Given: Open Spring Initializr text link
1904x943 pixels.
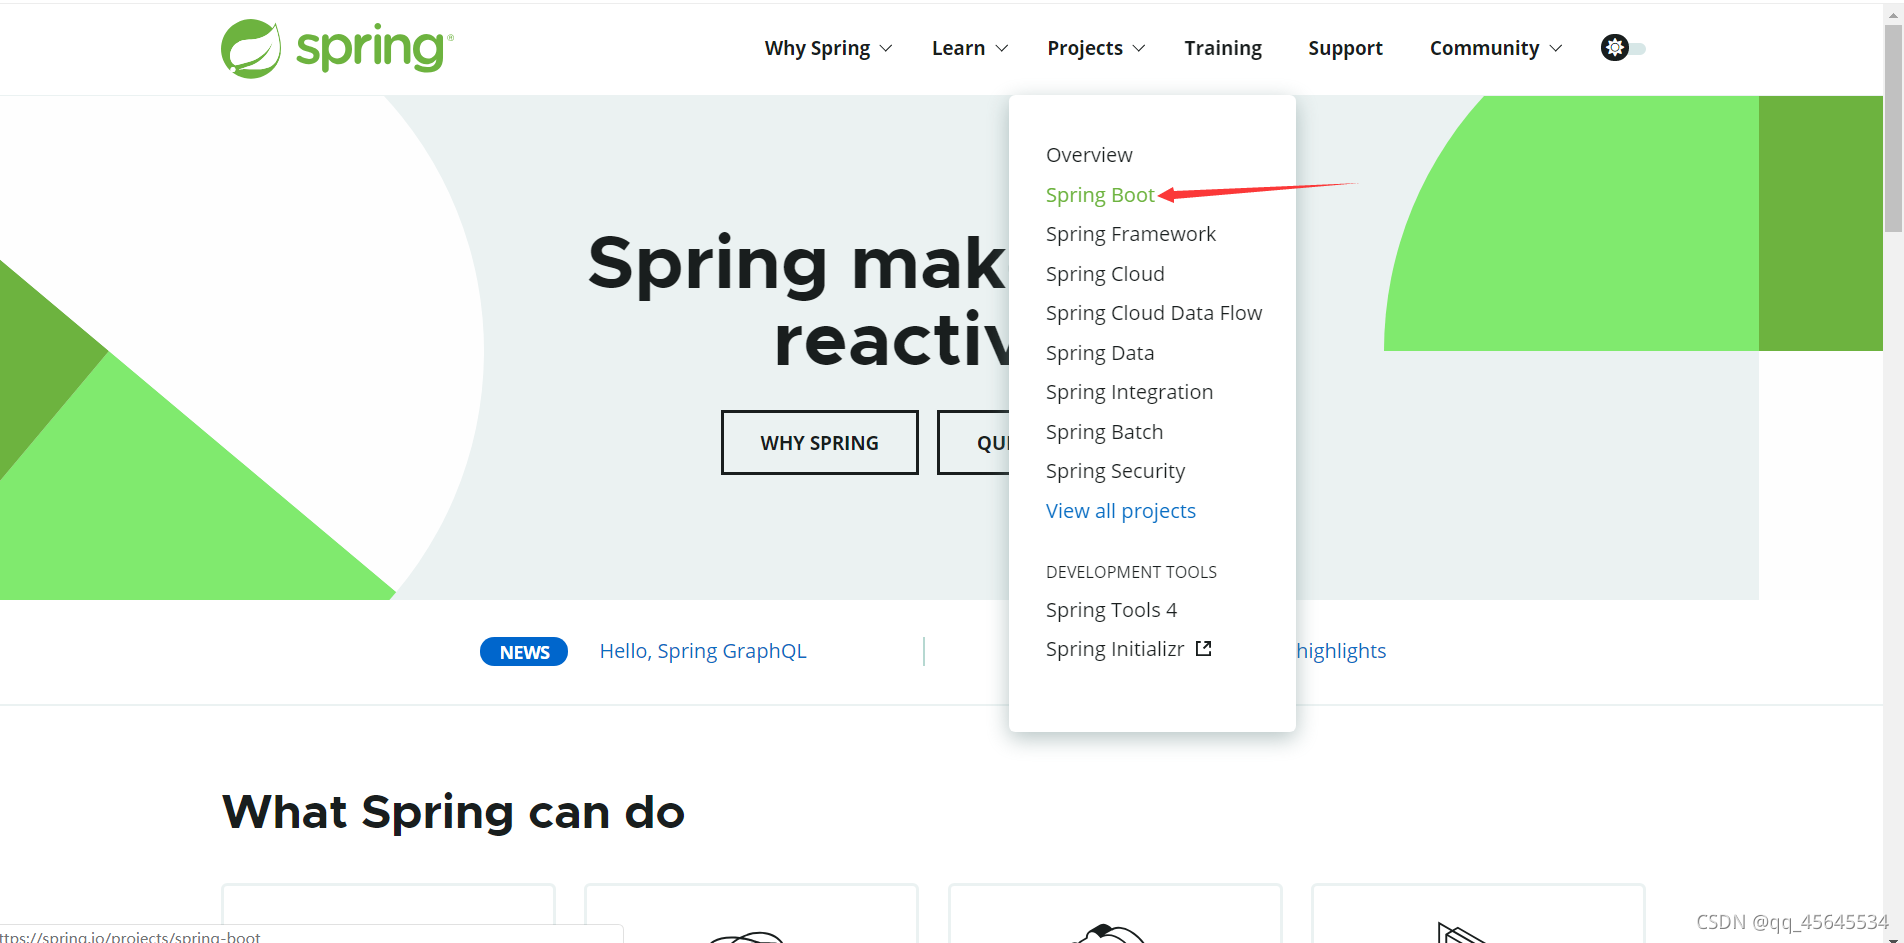Looking at the screenshot, I should (x=1115, y=649).
